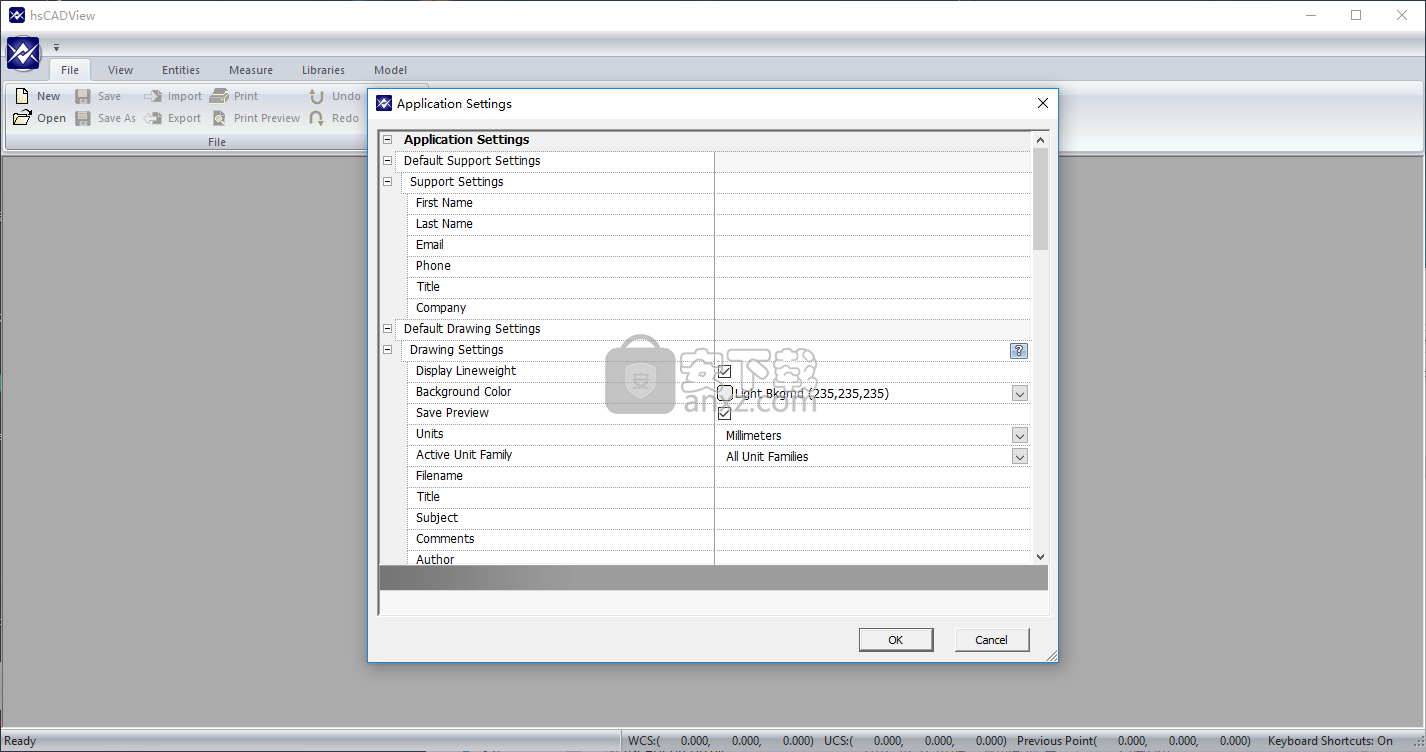Click the Phone value field
Screen dimensions: 1426x752
click(x=872, y=266)
